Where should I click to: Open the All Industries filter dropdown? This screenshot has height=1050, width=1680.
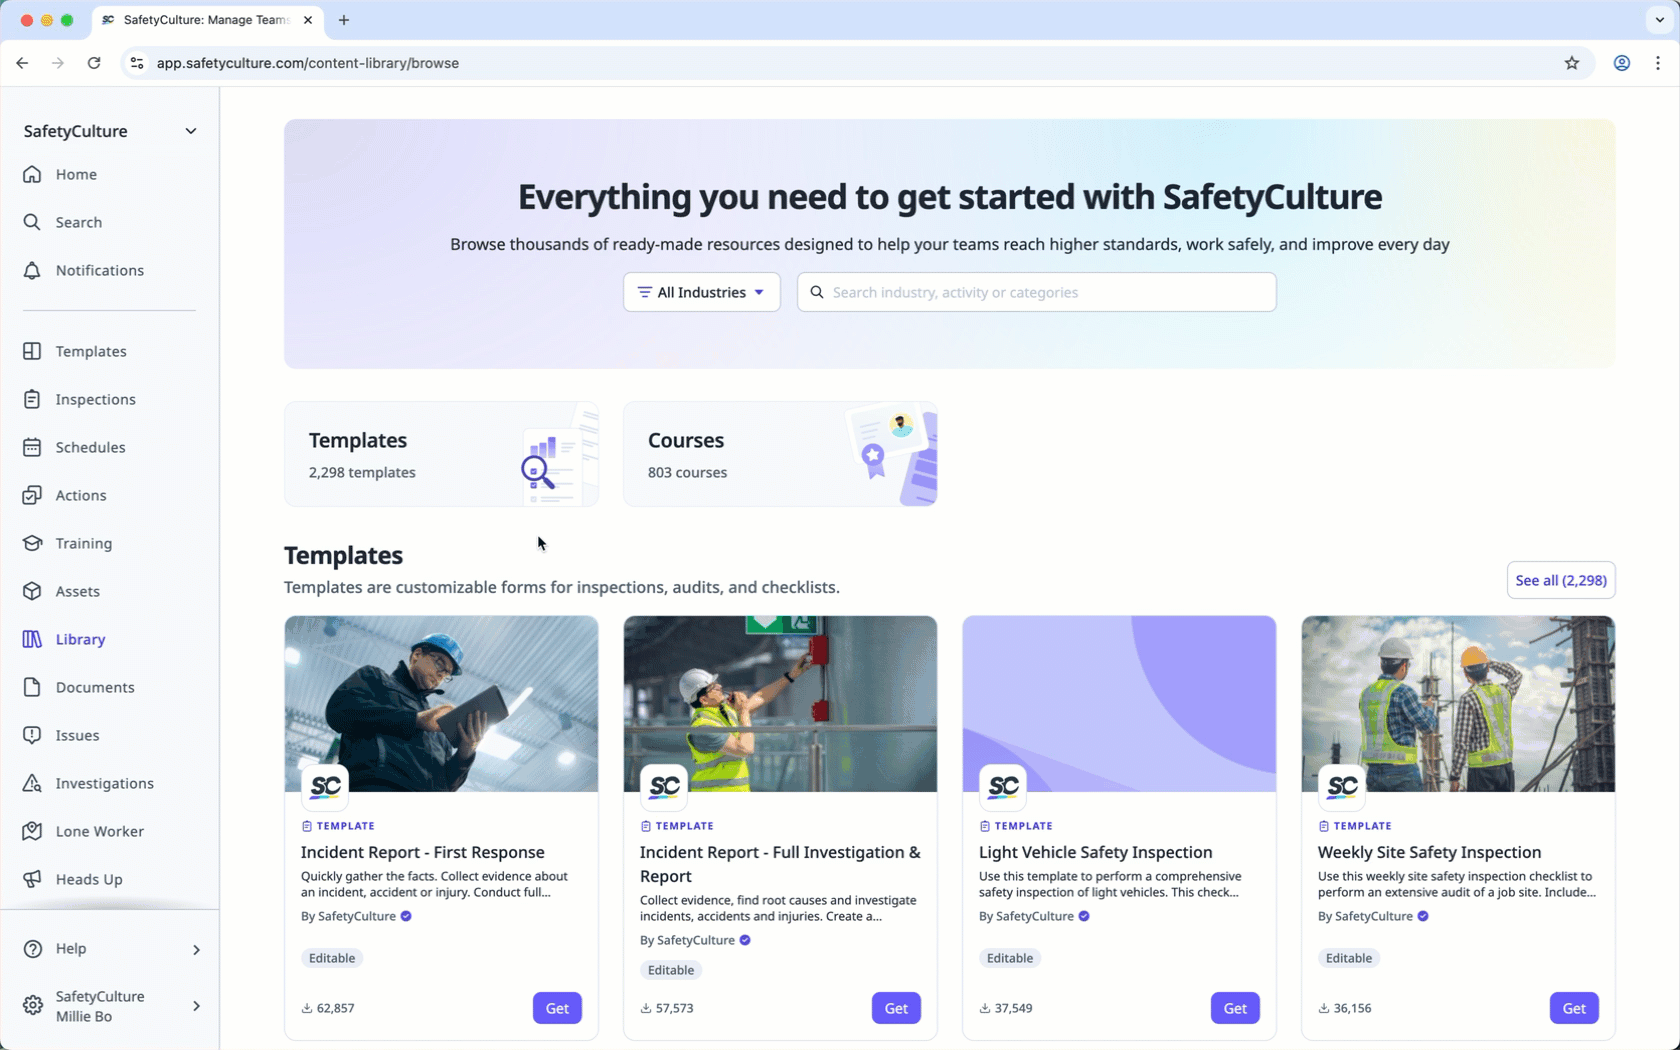702,292
